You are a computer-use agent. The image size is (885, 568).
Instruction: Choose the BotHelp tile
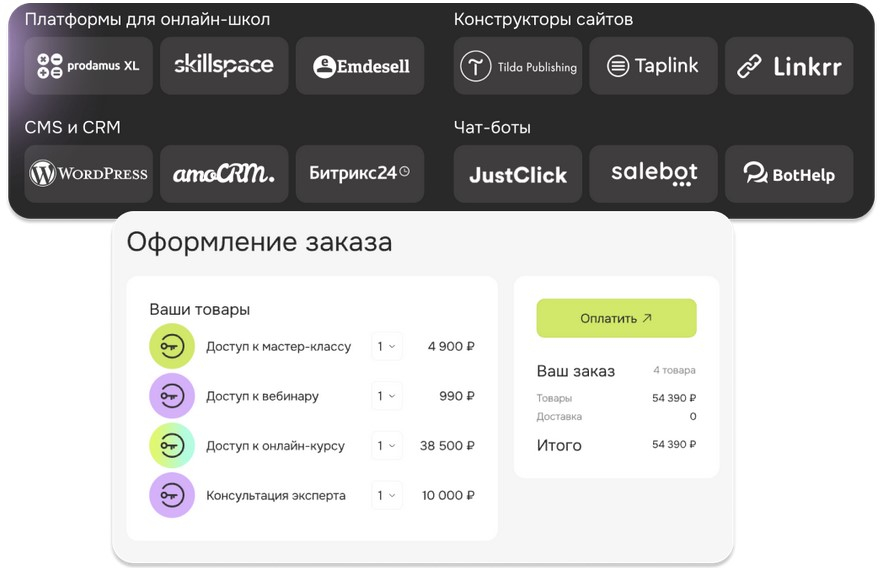point(789,174)
